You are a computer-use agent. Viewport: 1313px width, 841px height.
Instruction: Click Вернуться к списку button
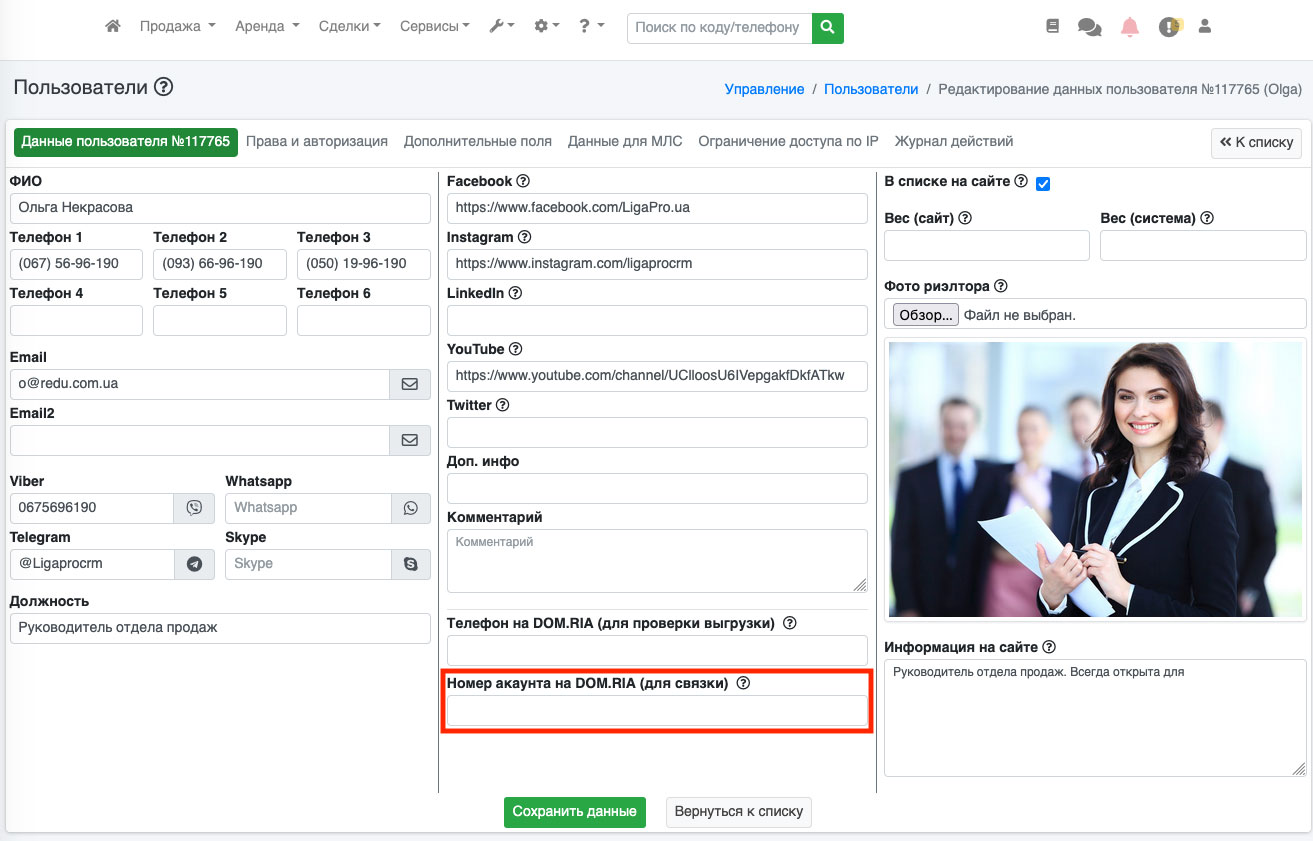click(739, 812)
